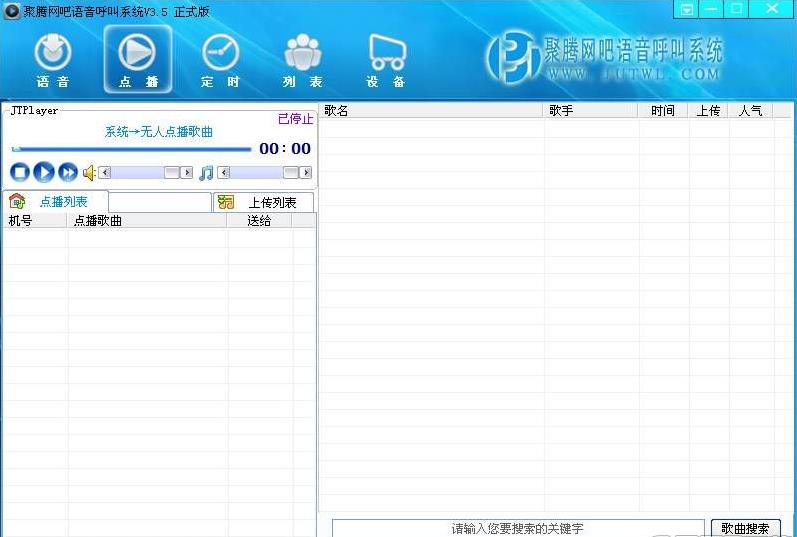Switch to the 点播列表 tab
This screenshot has height=537, width=797.
click(x=62, y=202)
